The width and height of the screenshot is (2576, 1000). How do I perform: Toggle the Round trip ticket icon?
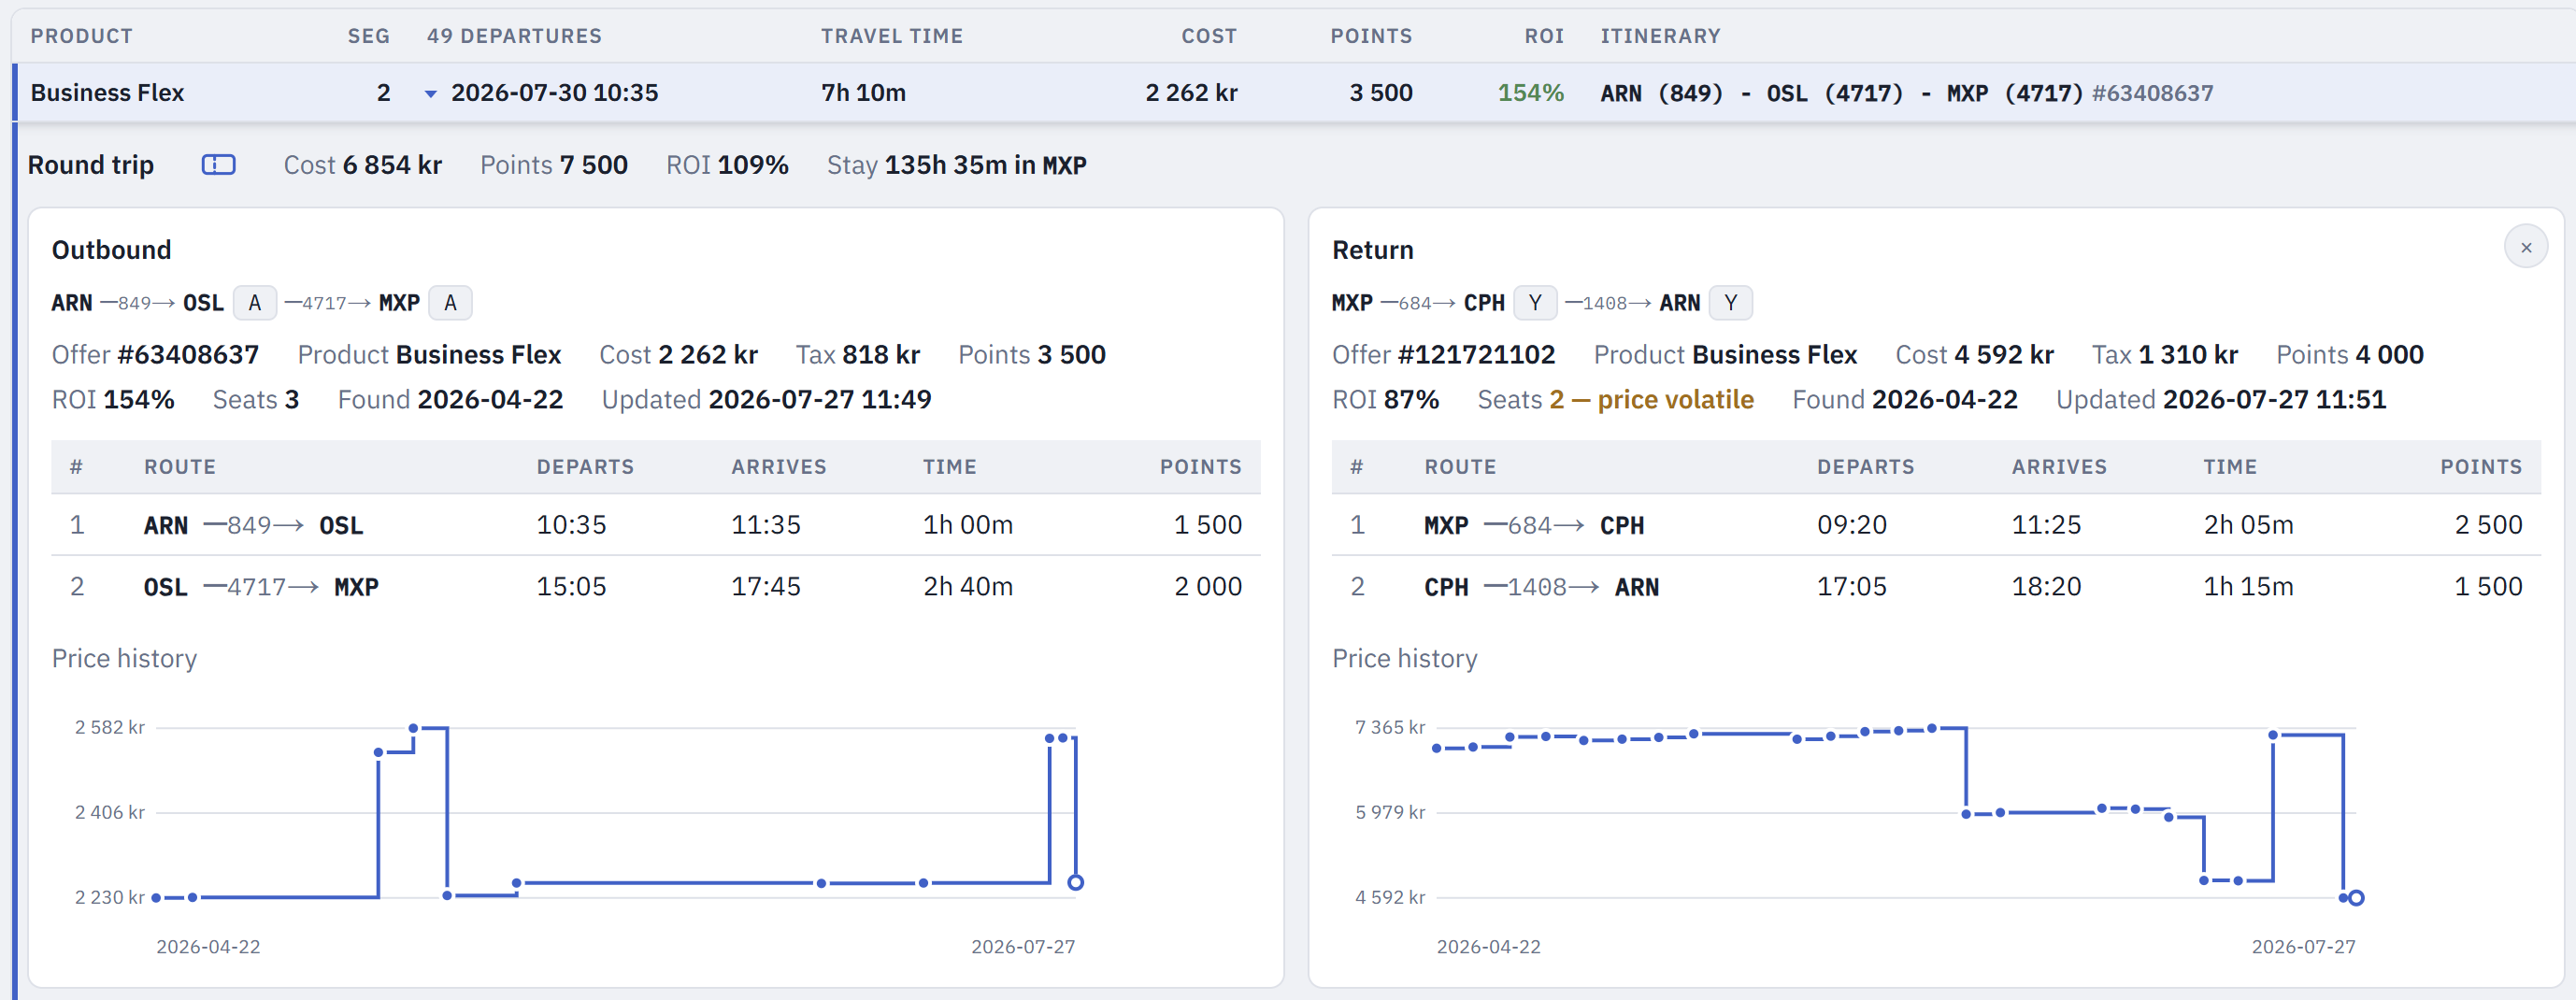[x=218, y=165]
